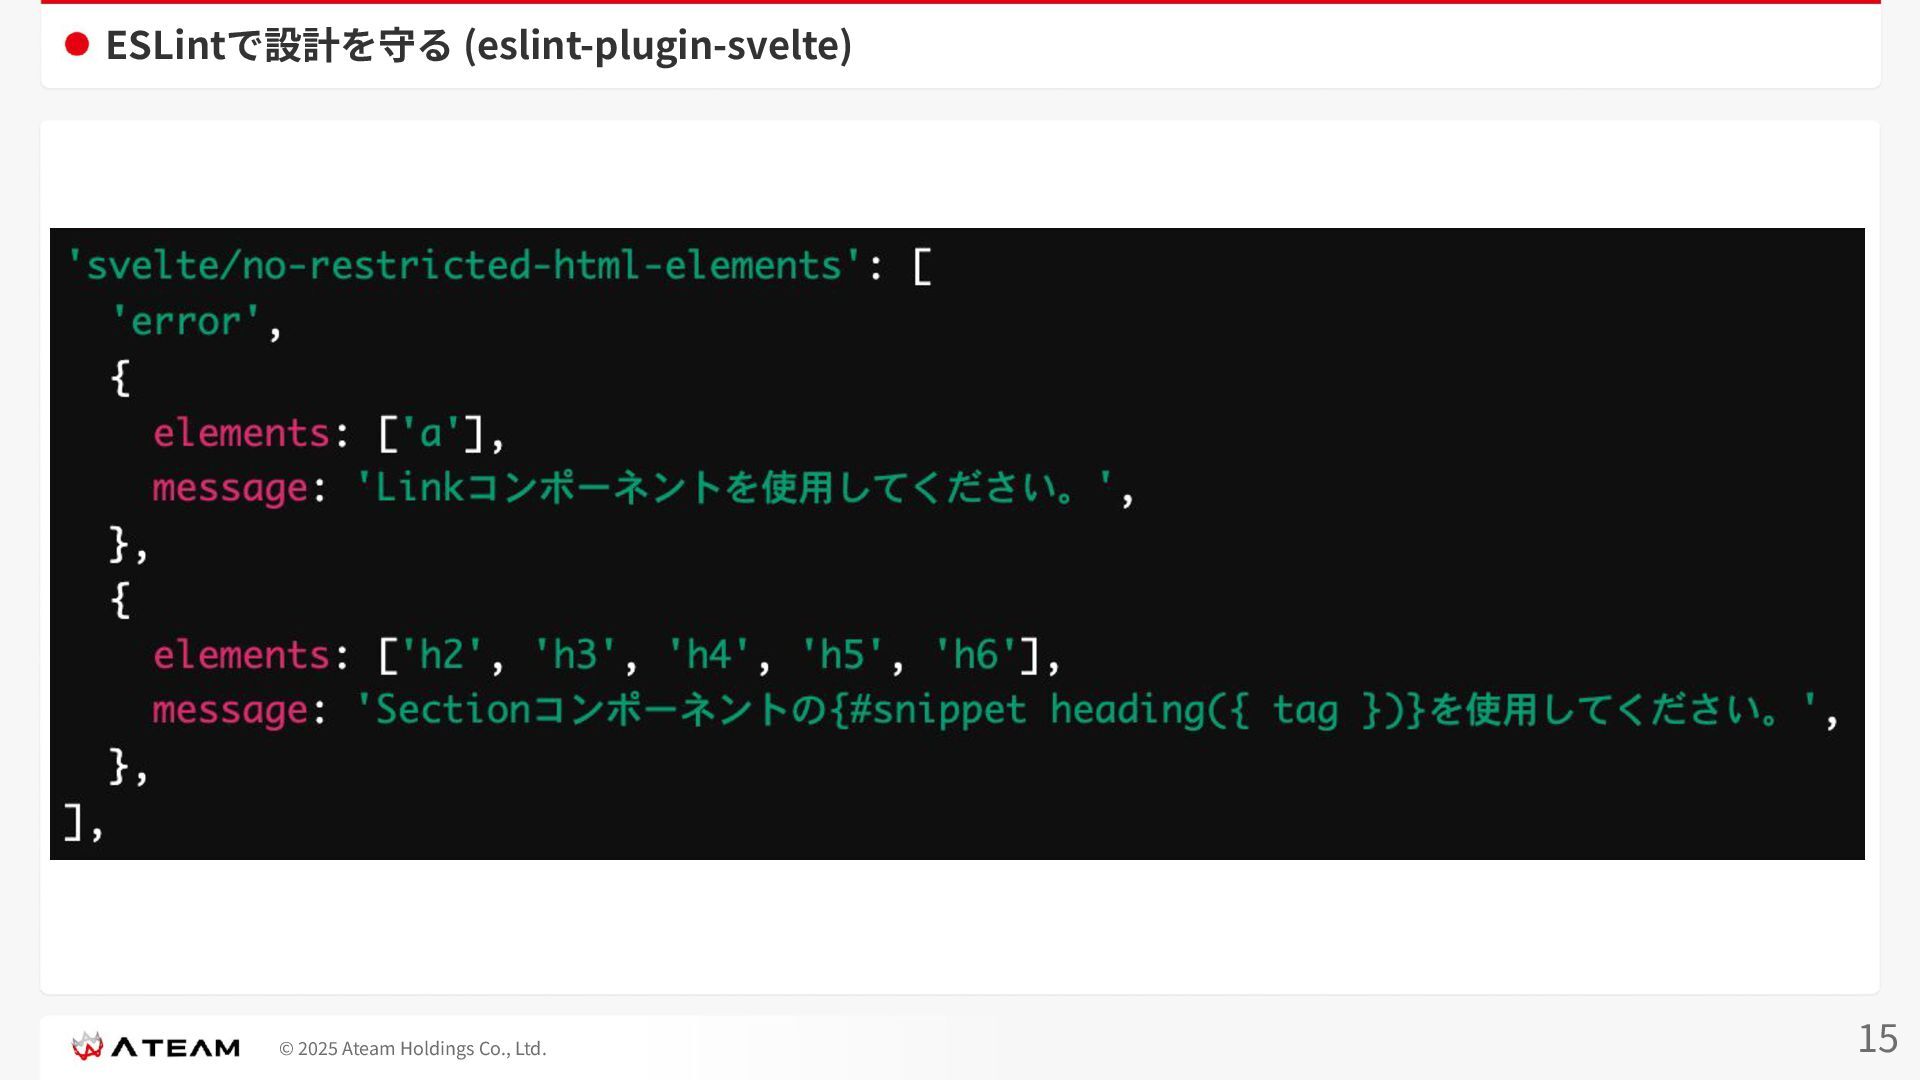Click the message 'Linkコンポーネントを使用してください。'
The width and height of the screenshot is (1920, 1080).
pyautogui.click(x=735, y=488)
